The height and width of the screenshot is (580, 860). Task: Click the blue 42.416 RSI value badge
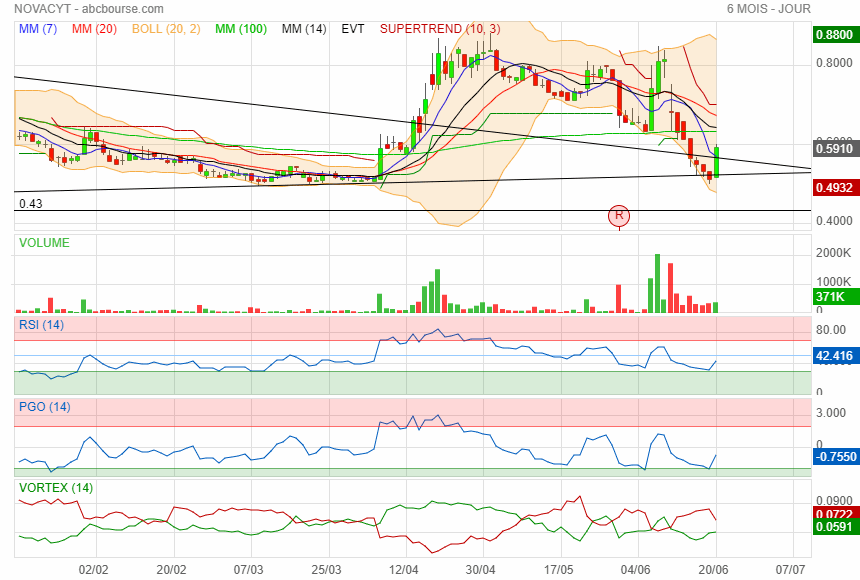(834, 356)
